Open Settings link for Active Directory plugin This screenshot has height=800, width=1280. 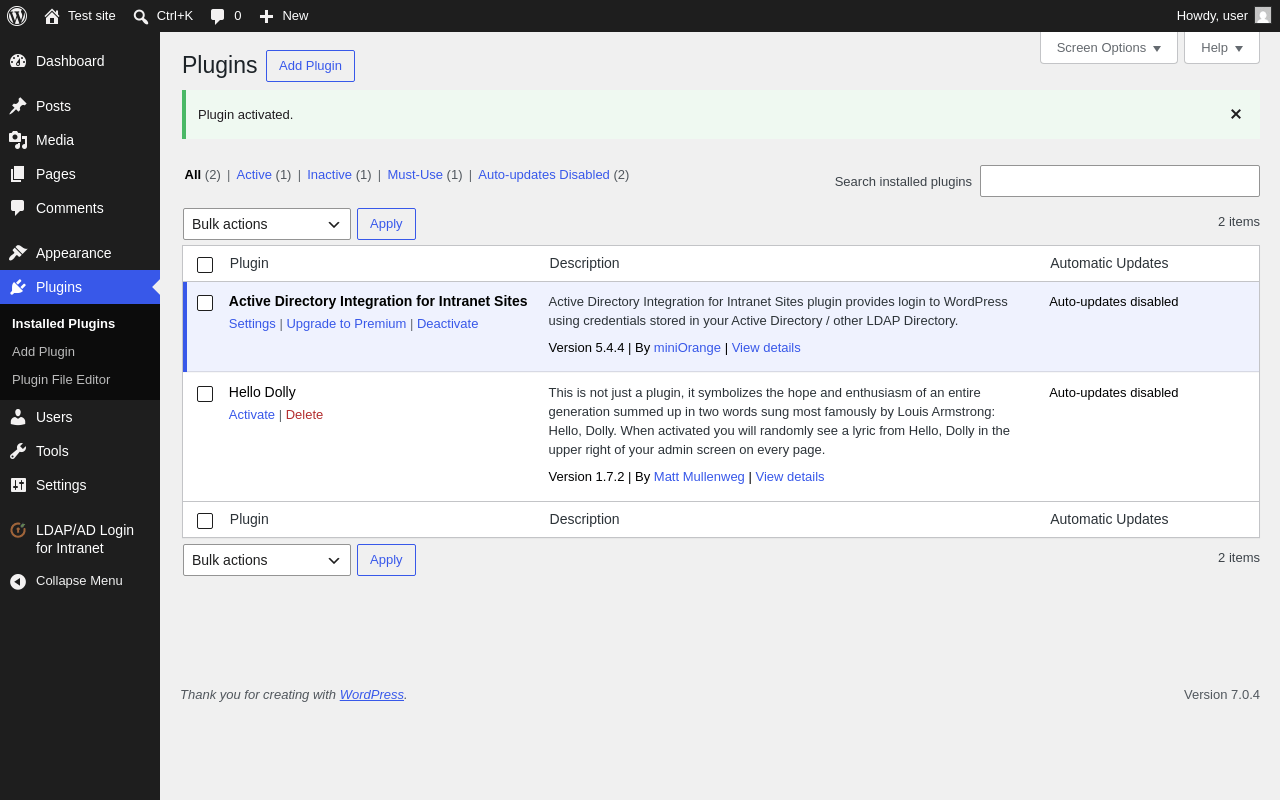coord(252,324)
